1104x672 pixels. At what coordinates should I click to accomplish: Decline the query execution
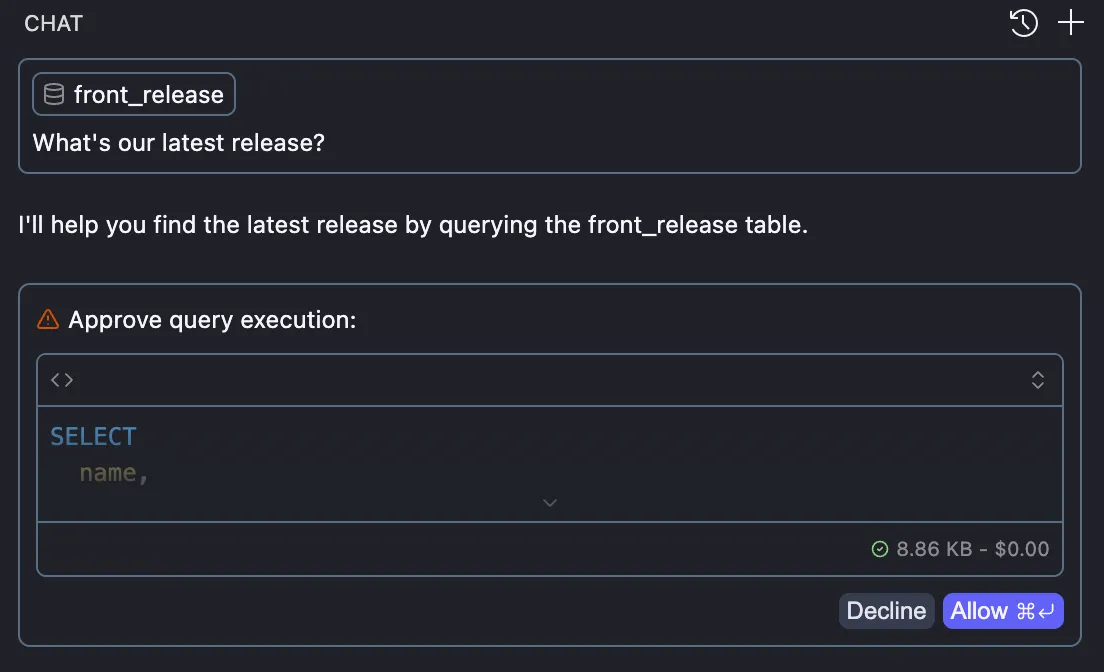click(x=886, y=611)
